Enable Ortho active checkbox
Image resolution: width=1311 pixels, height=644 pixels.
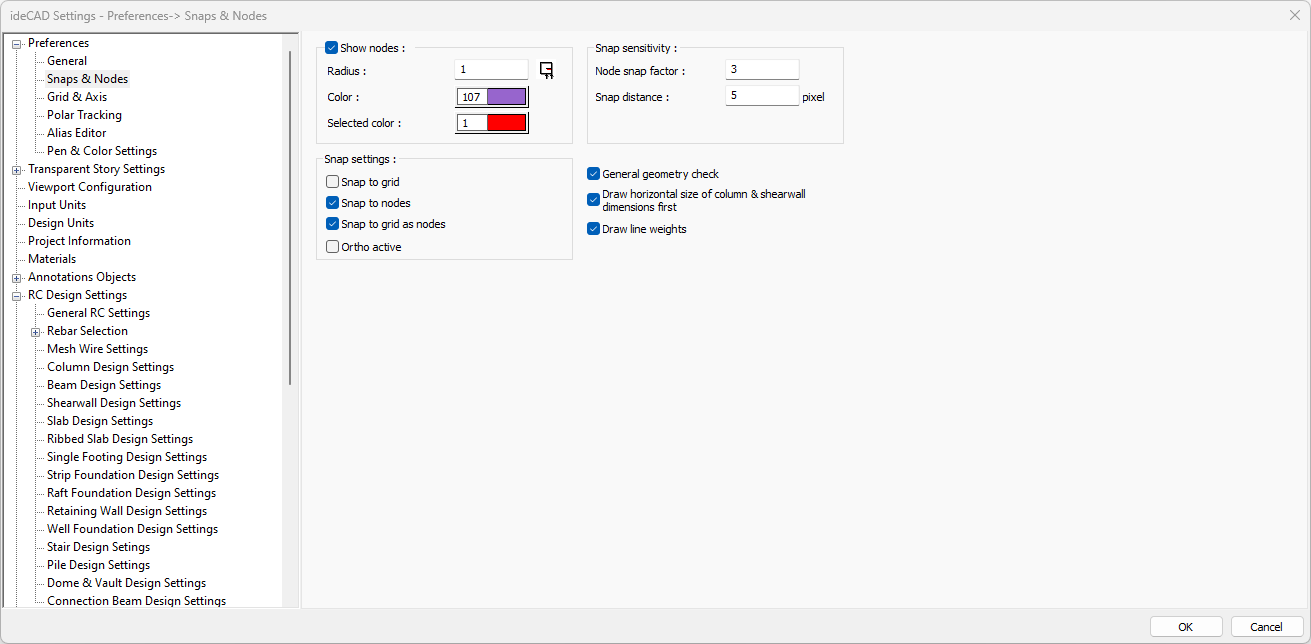tap(333, 246)
